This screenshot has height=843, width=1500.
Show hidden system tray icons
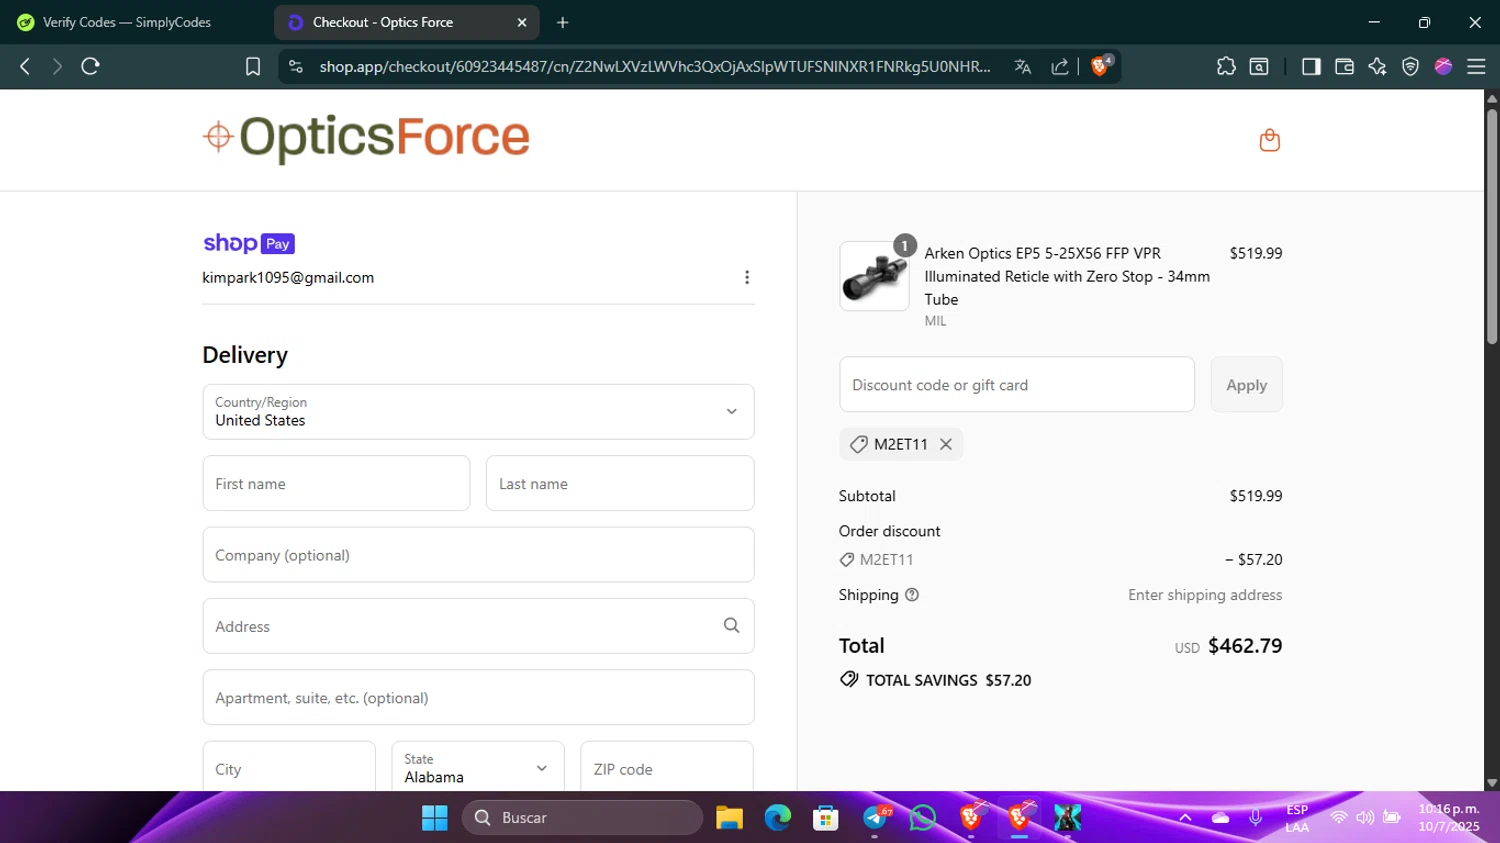1185,818
